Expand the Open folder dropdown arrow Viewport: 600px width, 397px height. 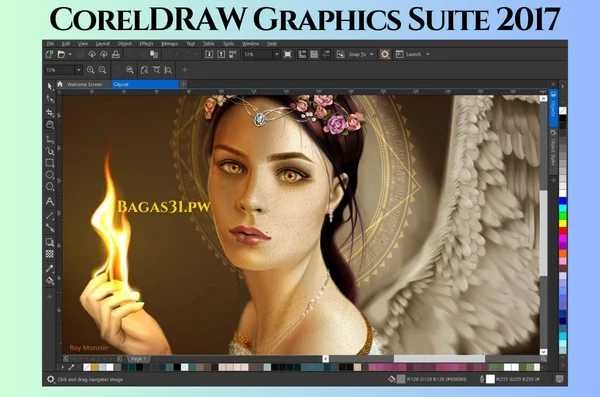[x=70, y=54]
